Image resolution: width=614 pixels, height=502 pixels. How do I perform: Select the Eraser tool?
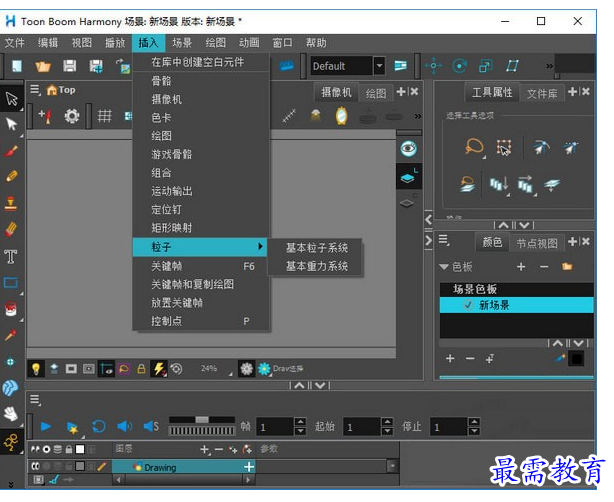pos(11,229)
